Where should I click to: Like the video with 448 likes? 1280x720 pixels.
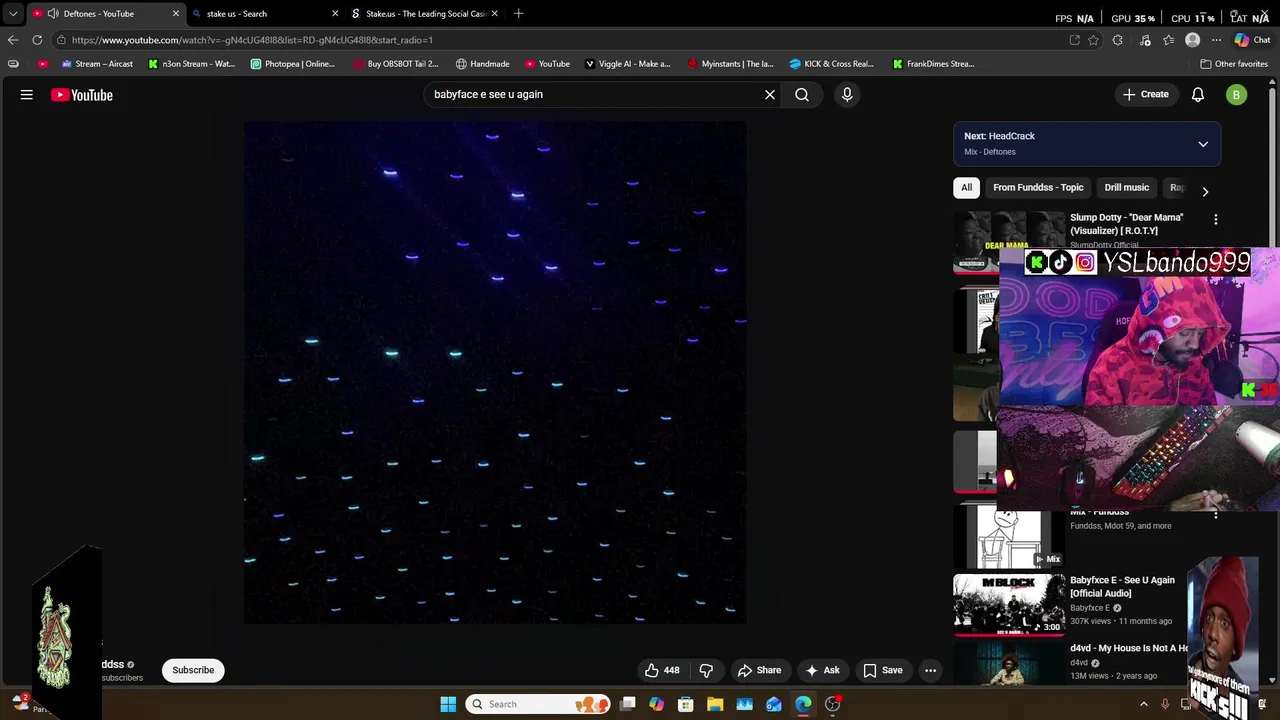(x=662, y=670)
